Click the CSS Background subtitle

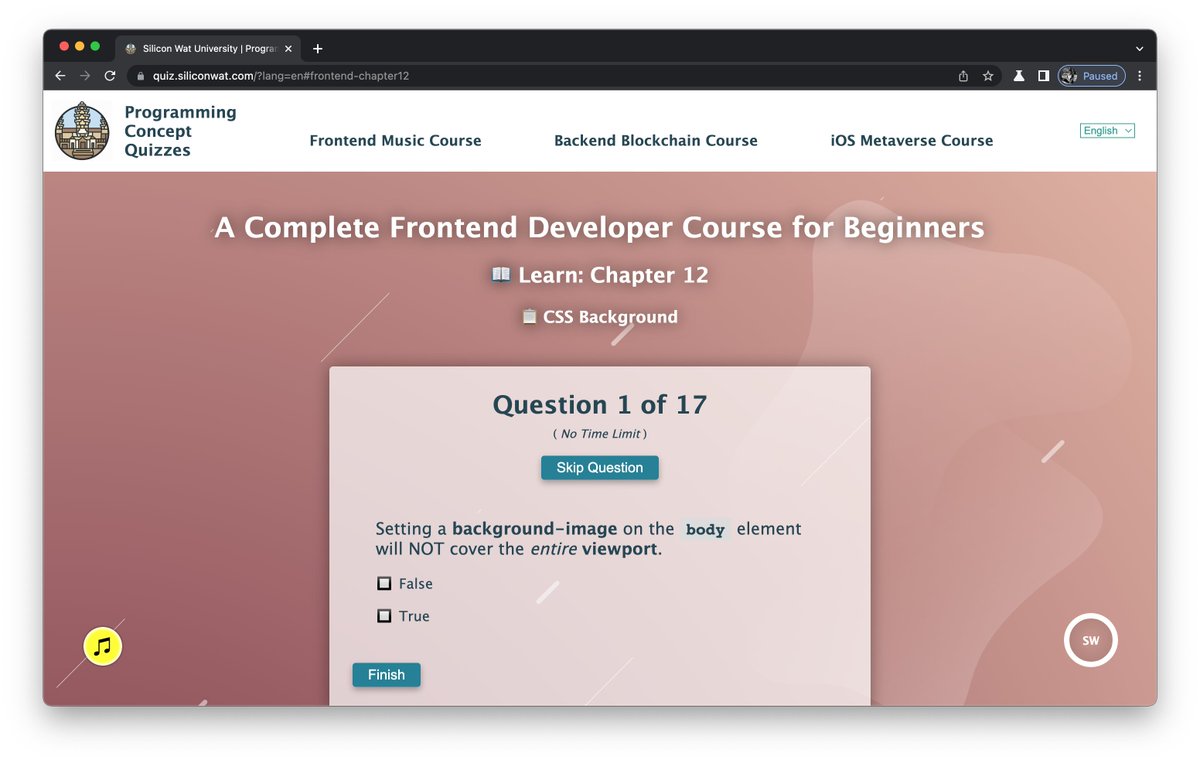tap(600, 317)
